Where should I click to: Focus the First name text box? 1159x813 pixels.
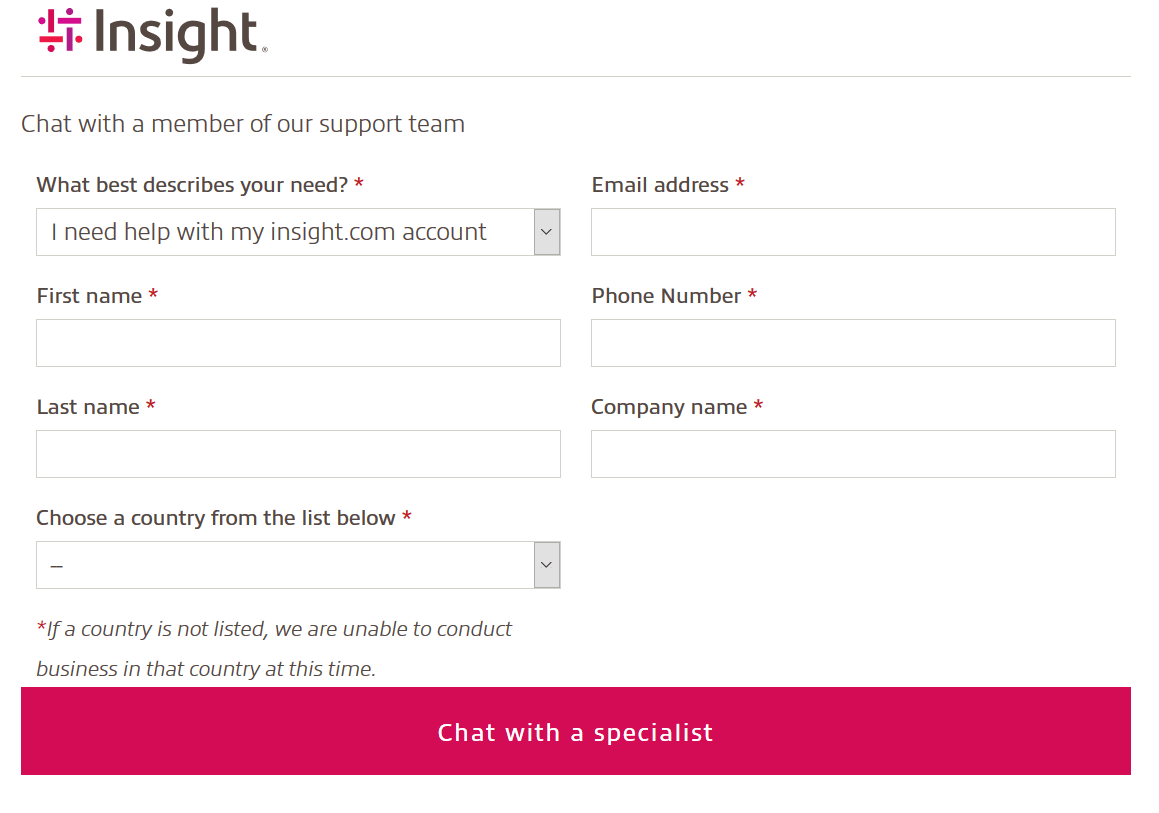coord(298,343)
